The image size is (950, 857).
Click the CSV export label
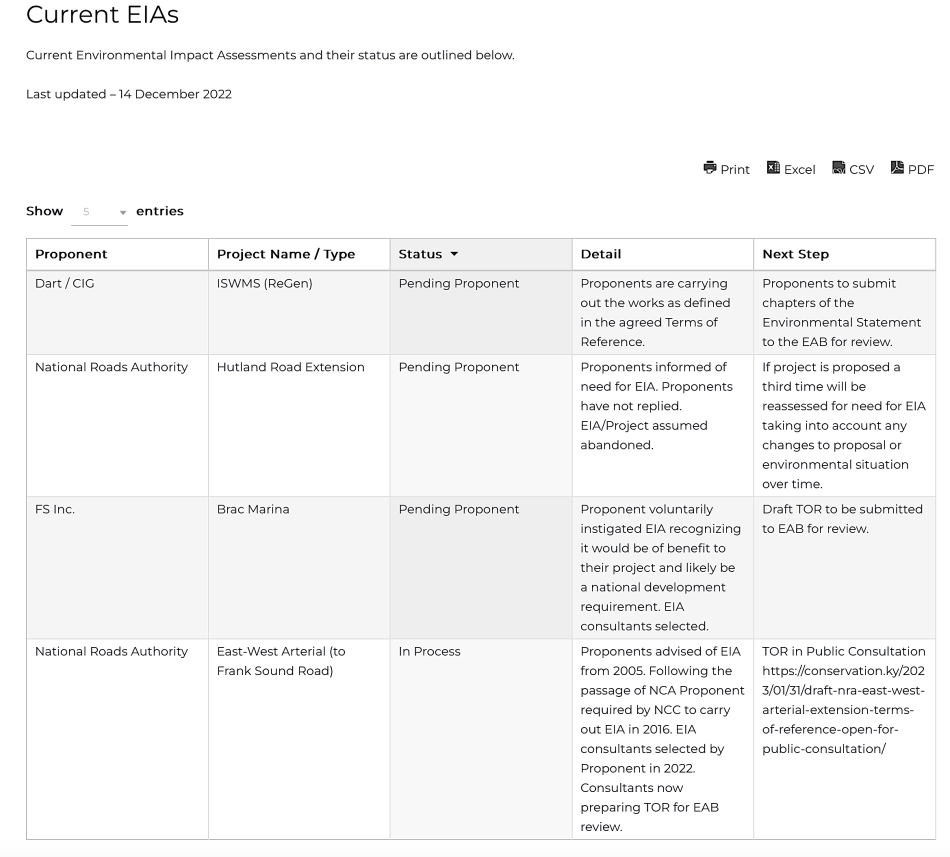(862, 169)
